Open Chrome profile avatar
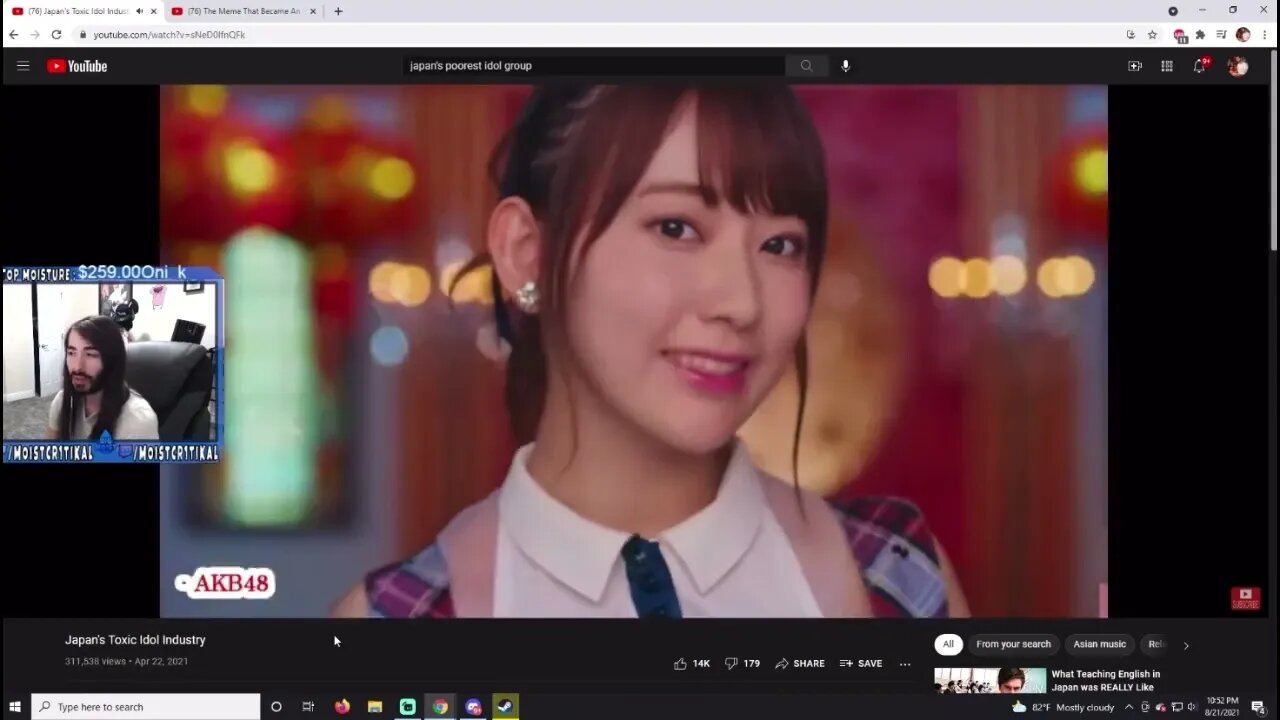 tap(1243, 34)
